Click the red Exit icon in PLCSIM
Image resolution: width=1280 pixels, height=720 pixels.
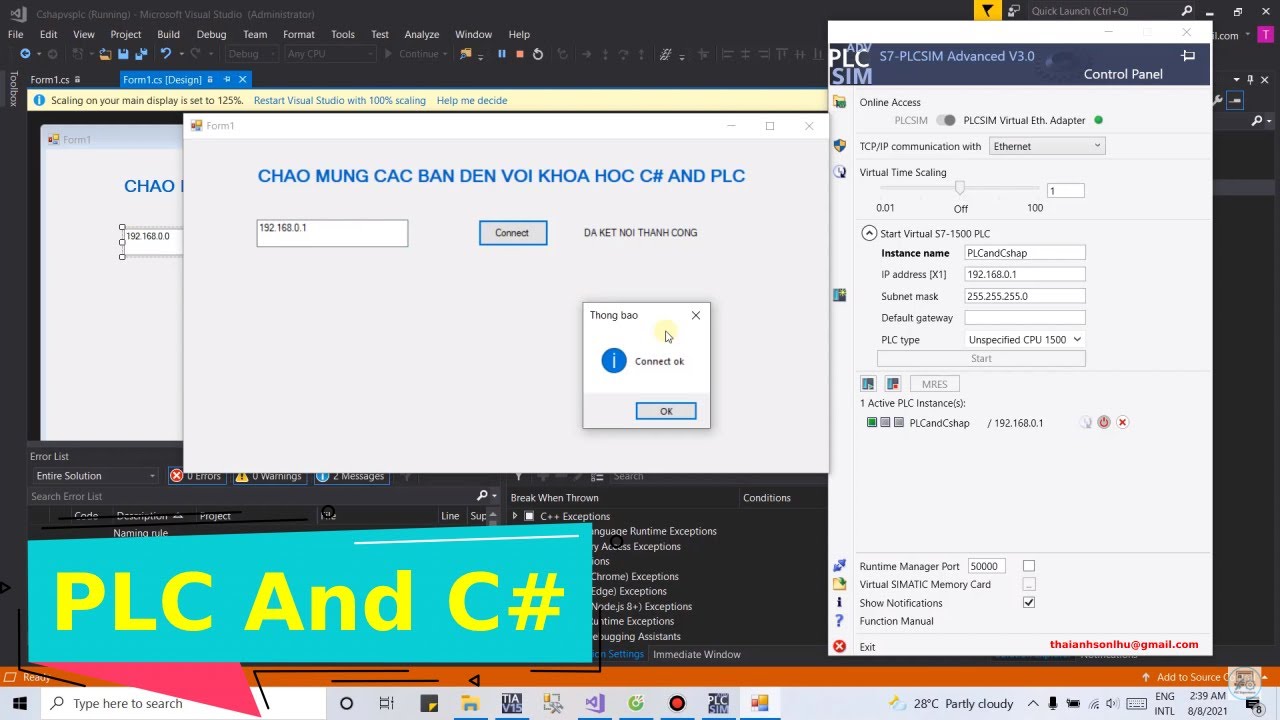tap(839, 646)
